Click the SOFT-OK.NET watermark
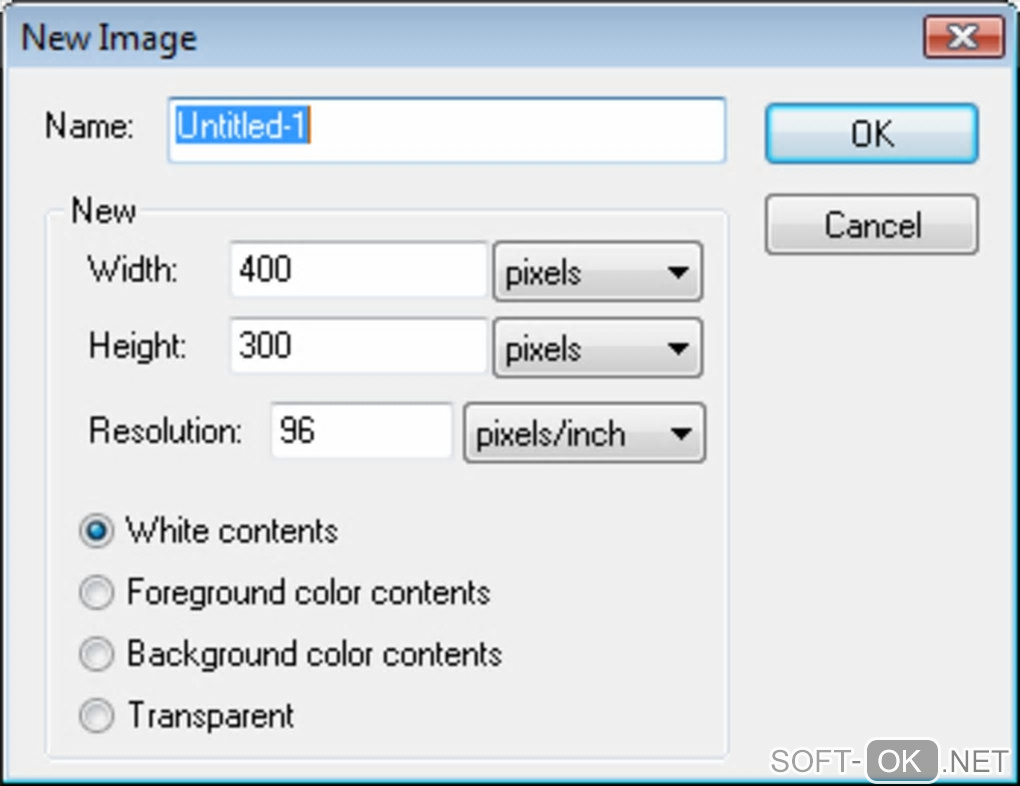 point(889,761)
